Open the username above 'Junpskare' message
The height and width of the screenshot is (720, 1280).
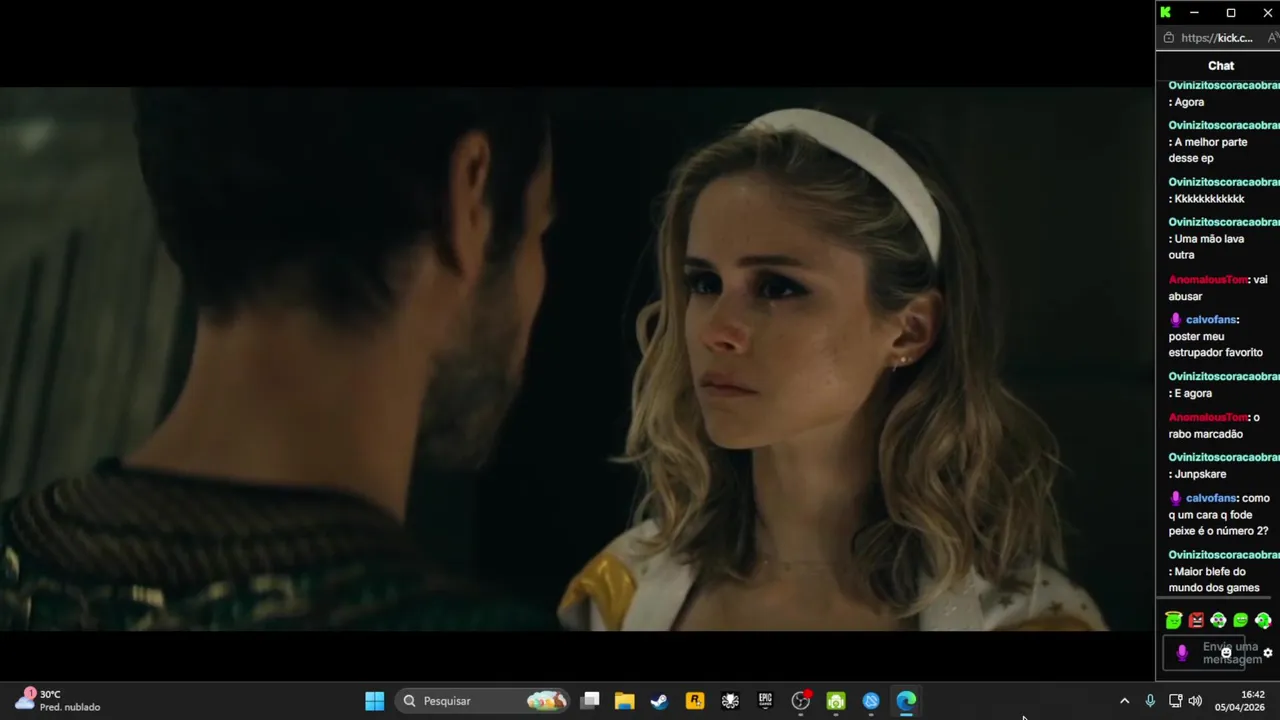click(x=1224, y=457)
